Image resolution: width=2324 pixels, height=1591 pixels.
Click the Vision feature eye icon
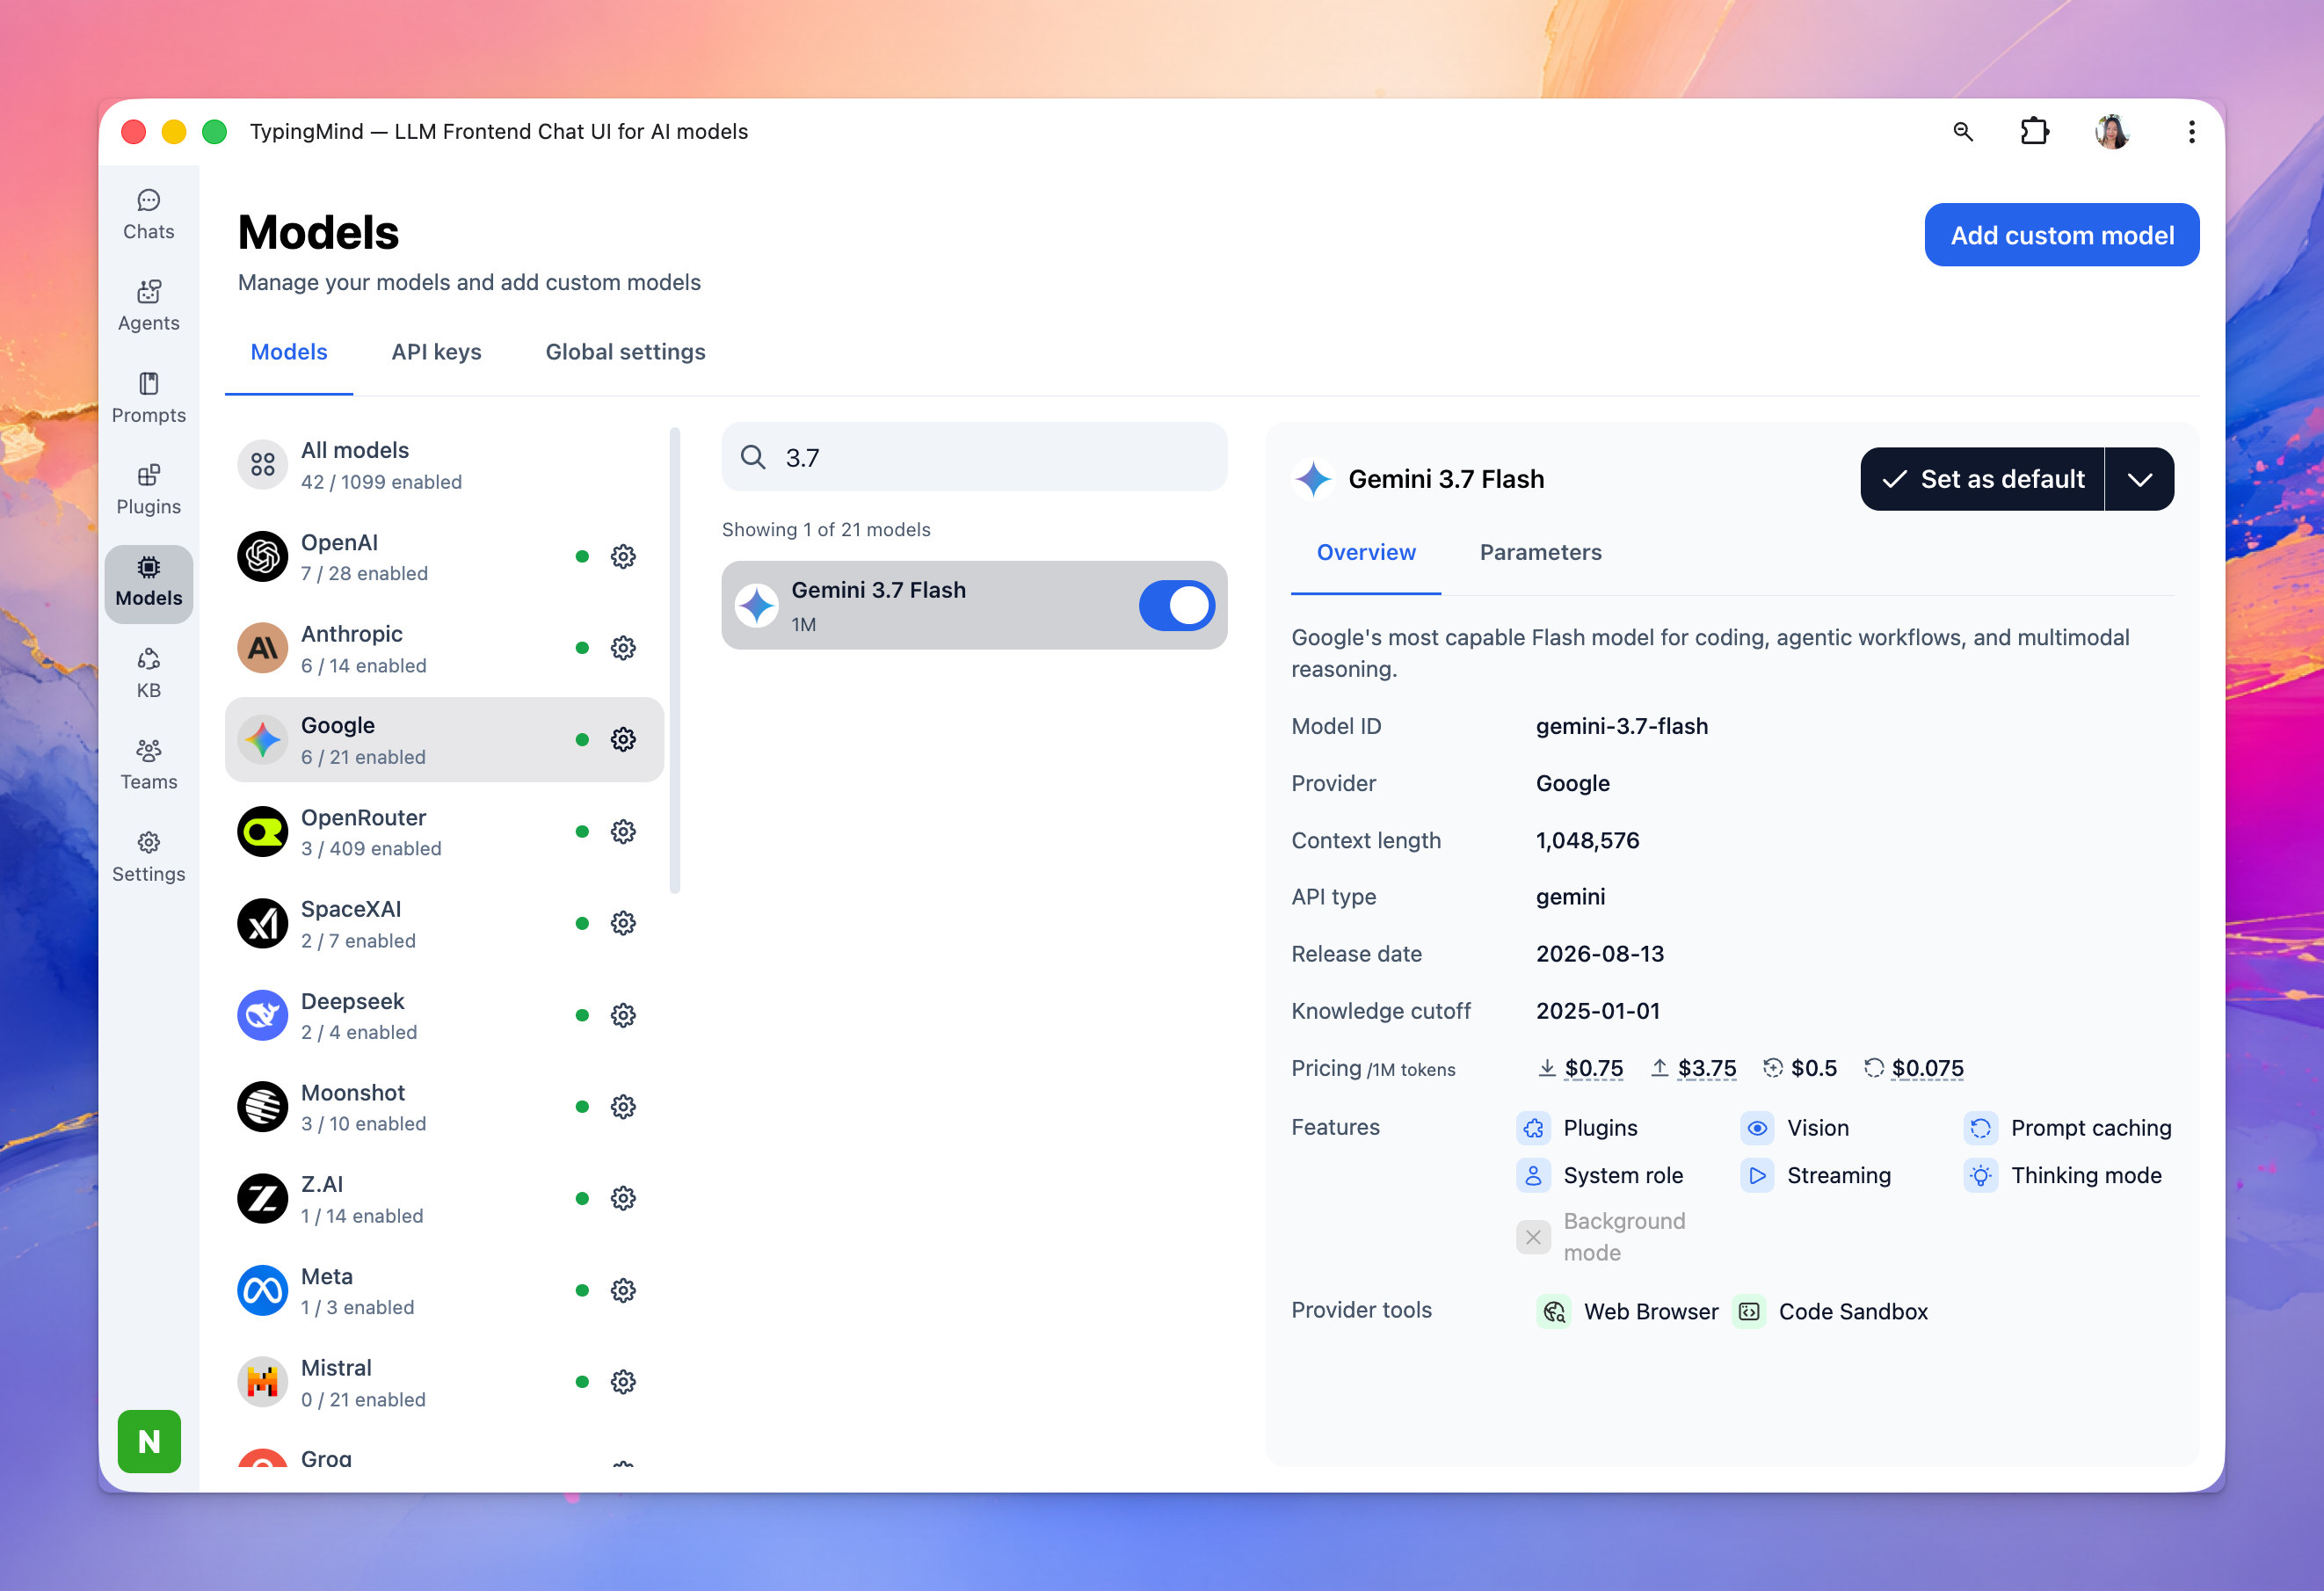click(1757, 1128)
